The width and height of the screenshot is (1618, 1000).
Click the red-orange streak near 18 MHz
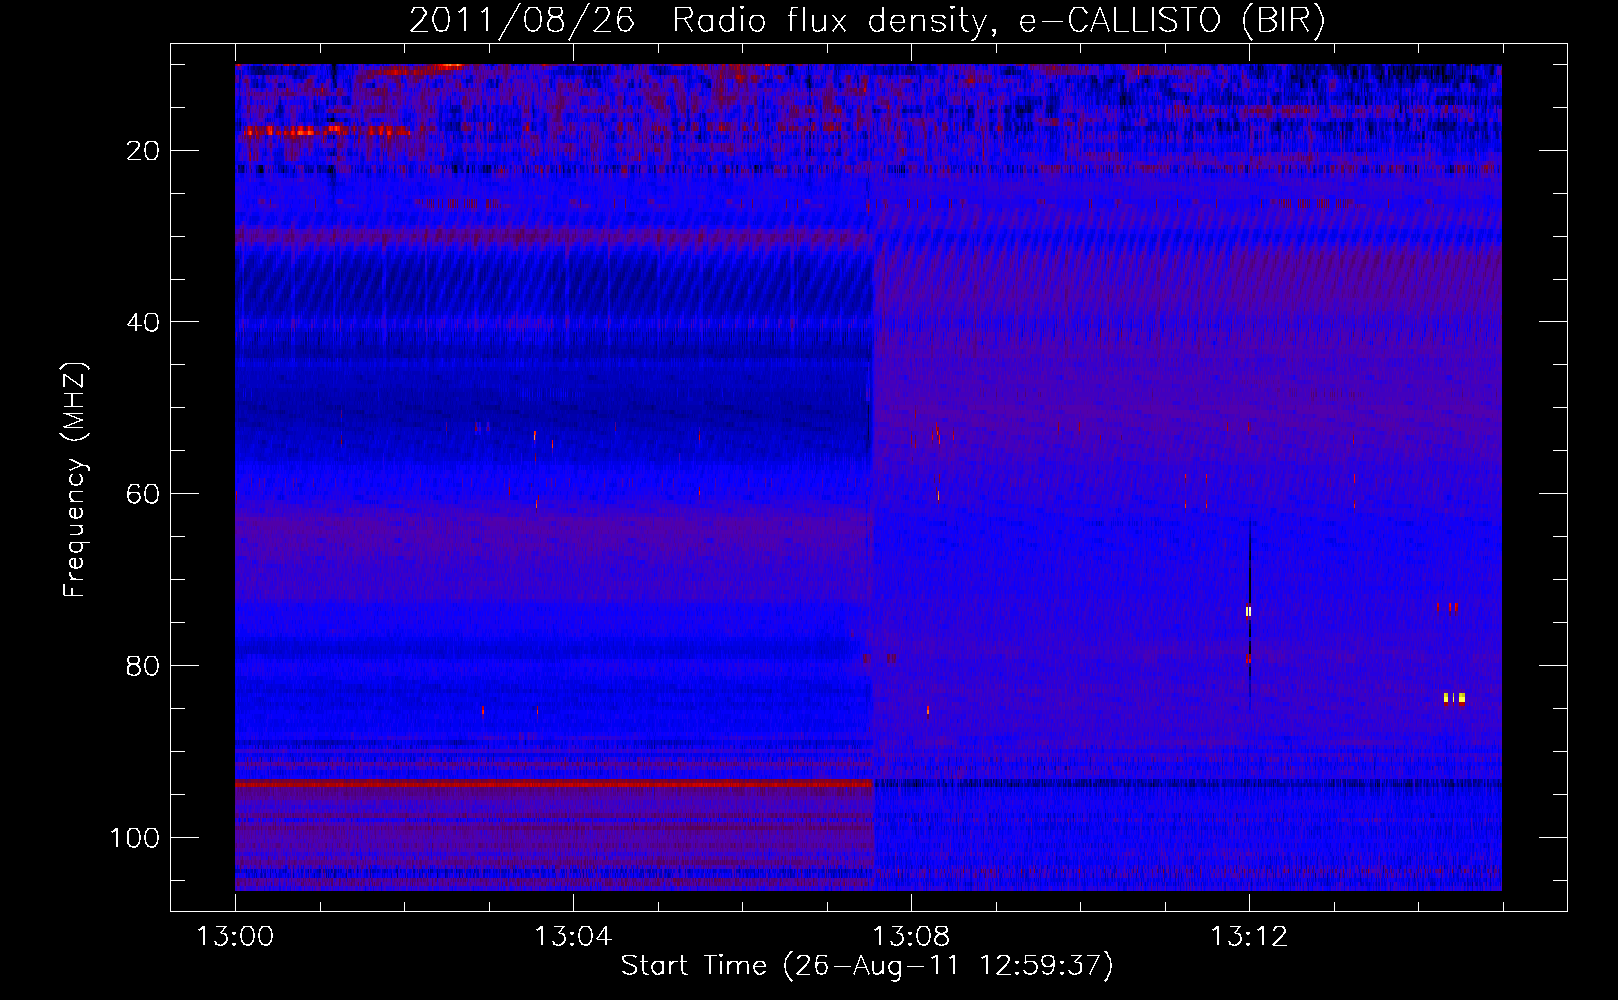(326, 131)
